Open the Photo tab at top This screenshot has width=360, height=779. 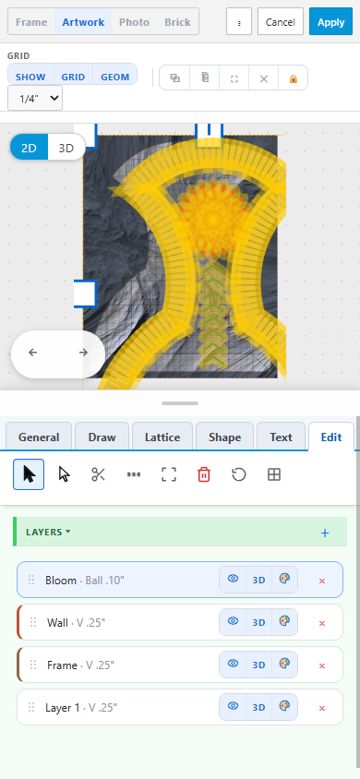point(134,22)
